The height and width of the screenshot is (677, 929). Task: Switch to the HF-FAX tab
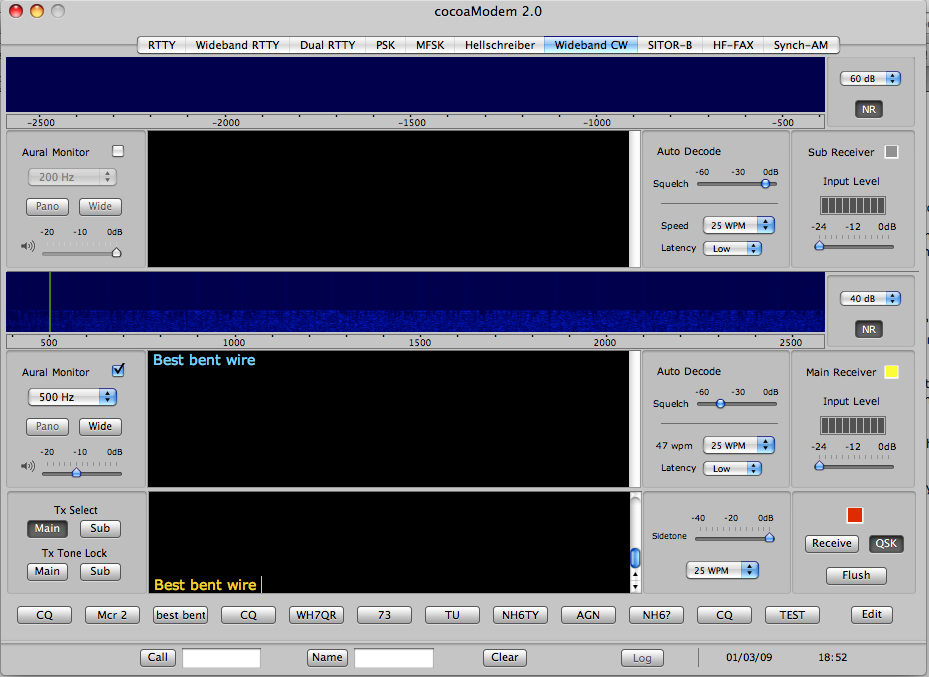point(733,45)
